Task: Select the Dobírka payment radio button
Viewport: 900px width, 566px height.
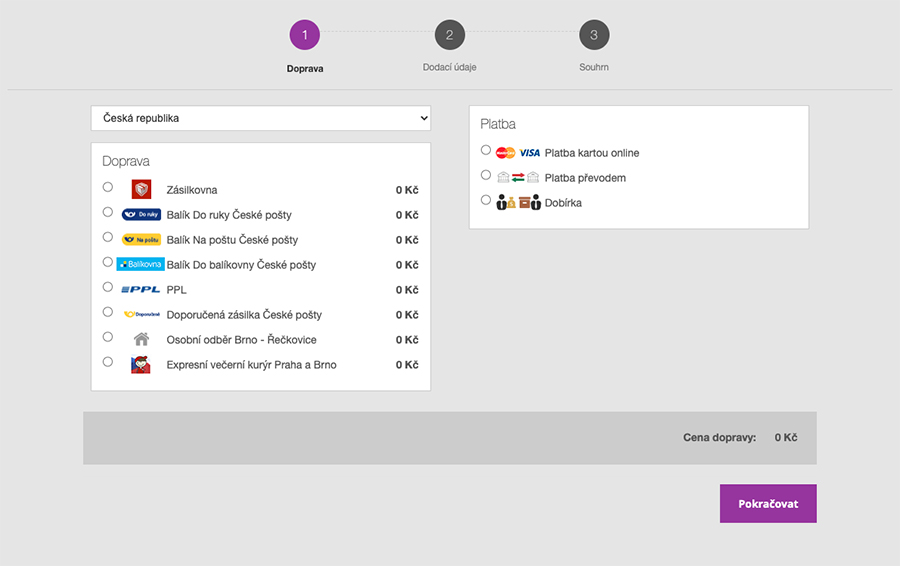Action: [x=486, y=200]
